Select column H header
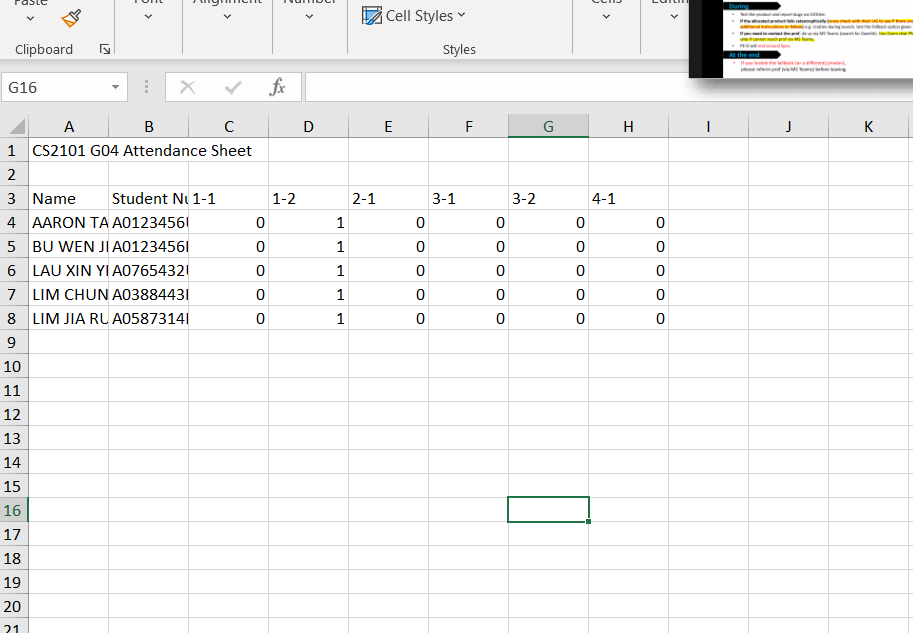Image resolution: width=913 pixels, height=633 pixels. 628,126
